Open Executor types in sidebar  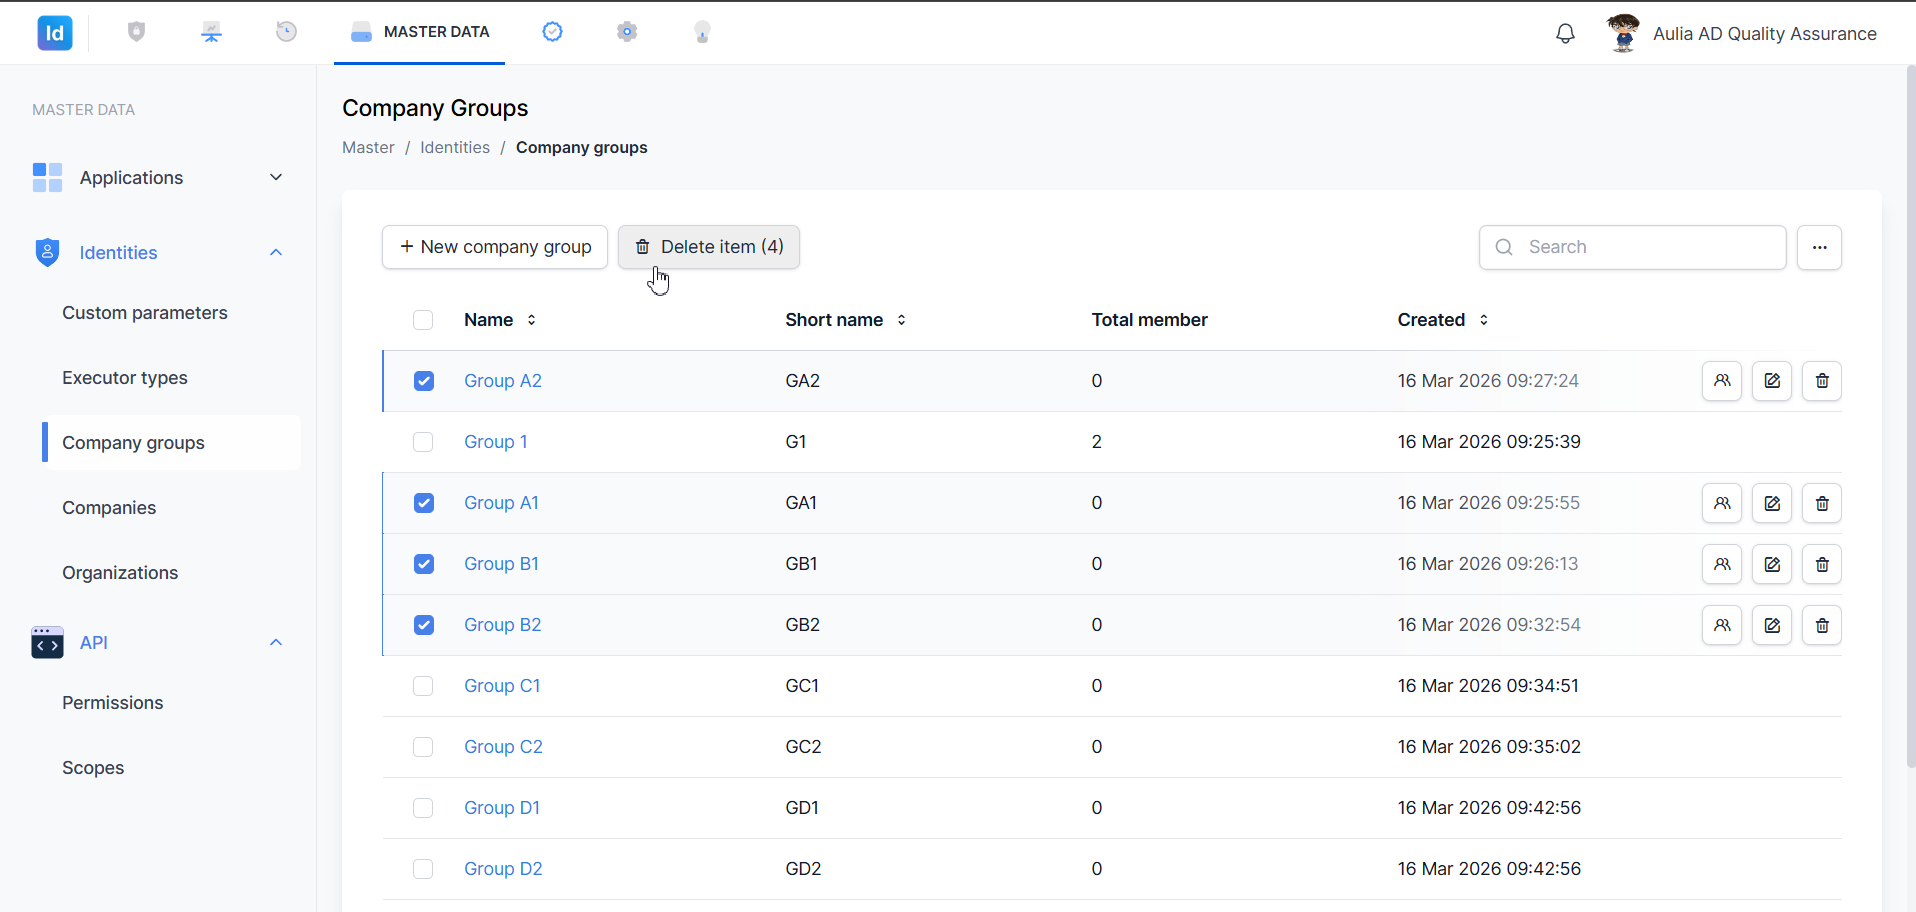coord(125,378)
